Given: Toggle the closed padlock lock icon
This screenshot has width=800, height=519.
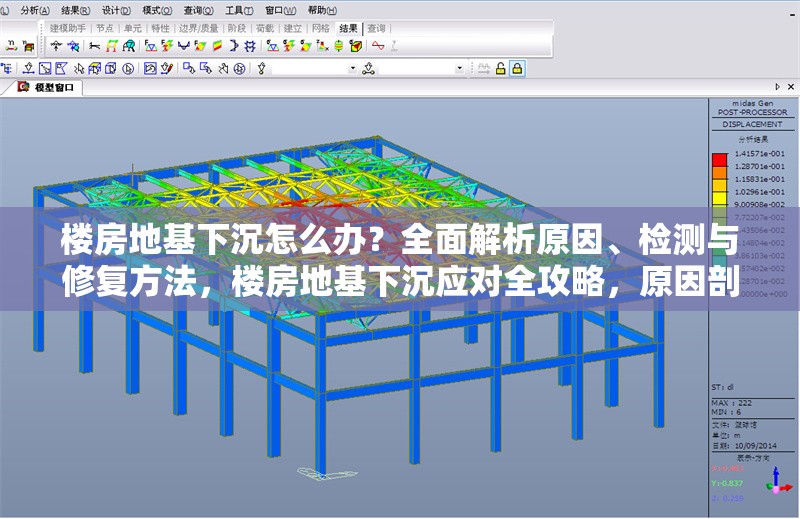Looking at the screenshot, I should pos(517,68).
